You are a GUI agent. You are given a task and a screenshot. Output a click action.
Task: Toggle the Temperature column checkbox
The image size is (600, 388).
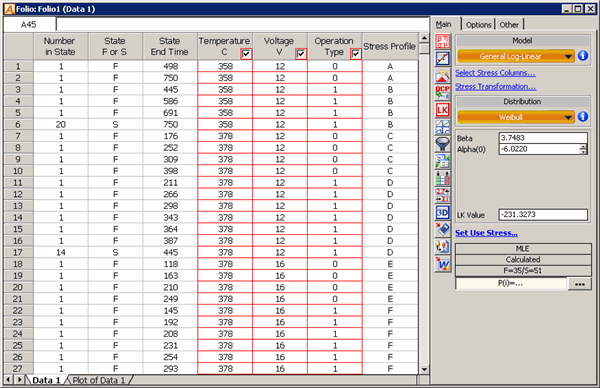click(246, 54)
